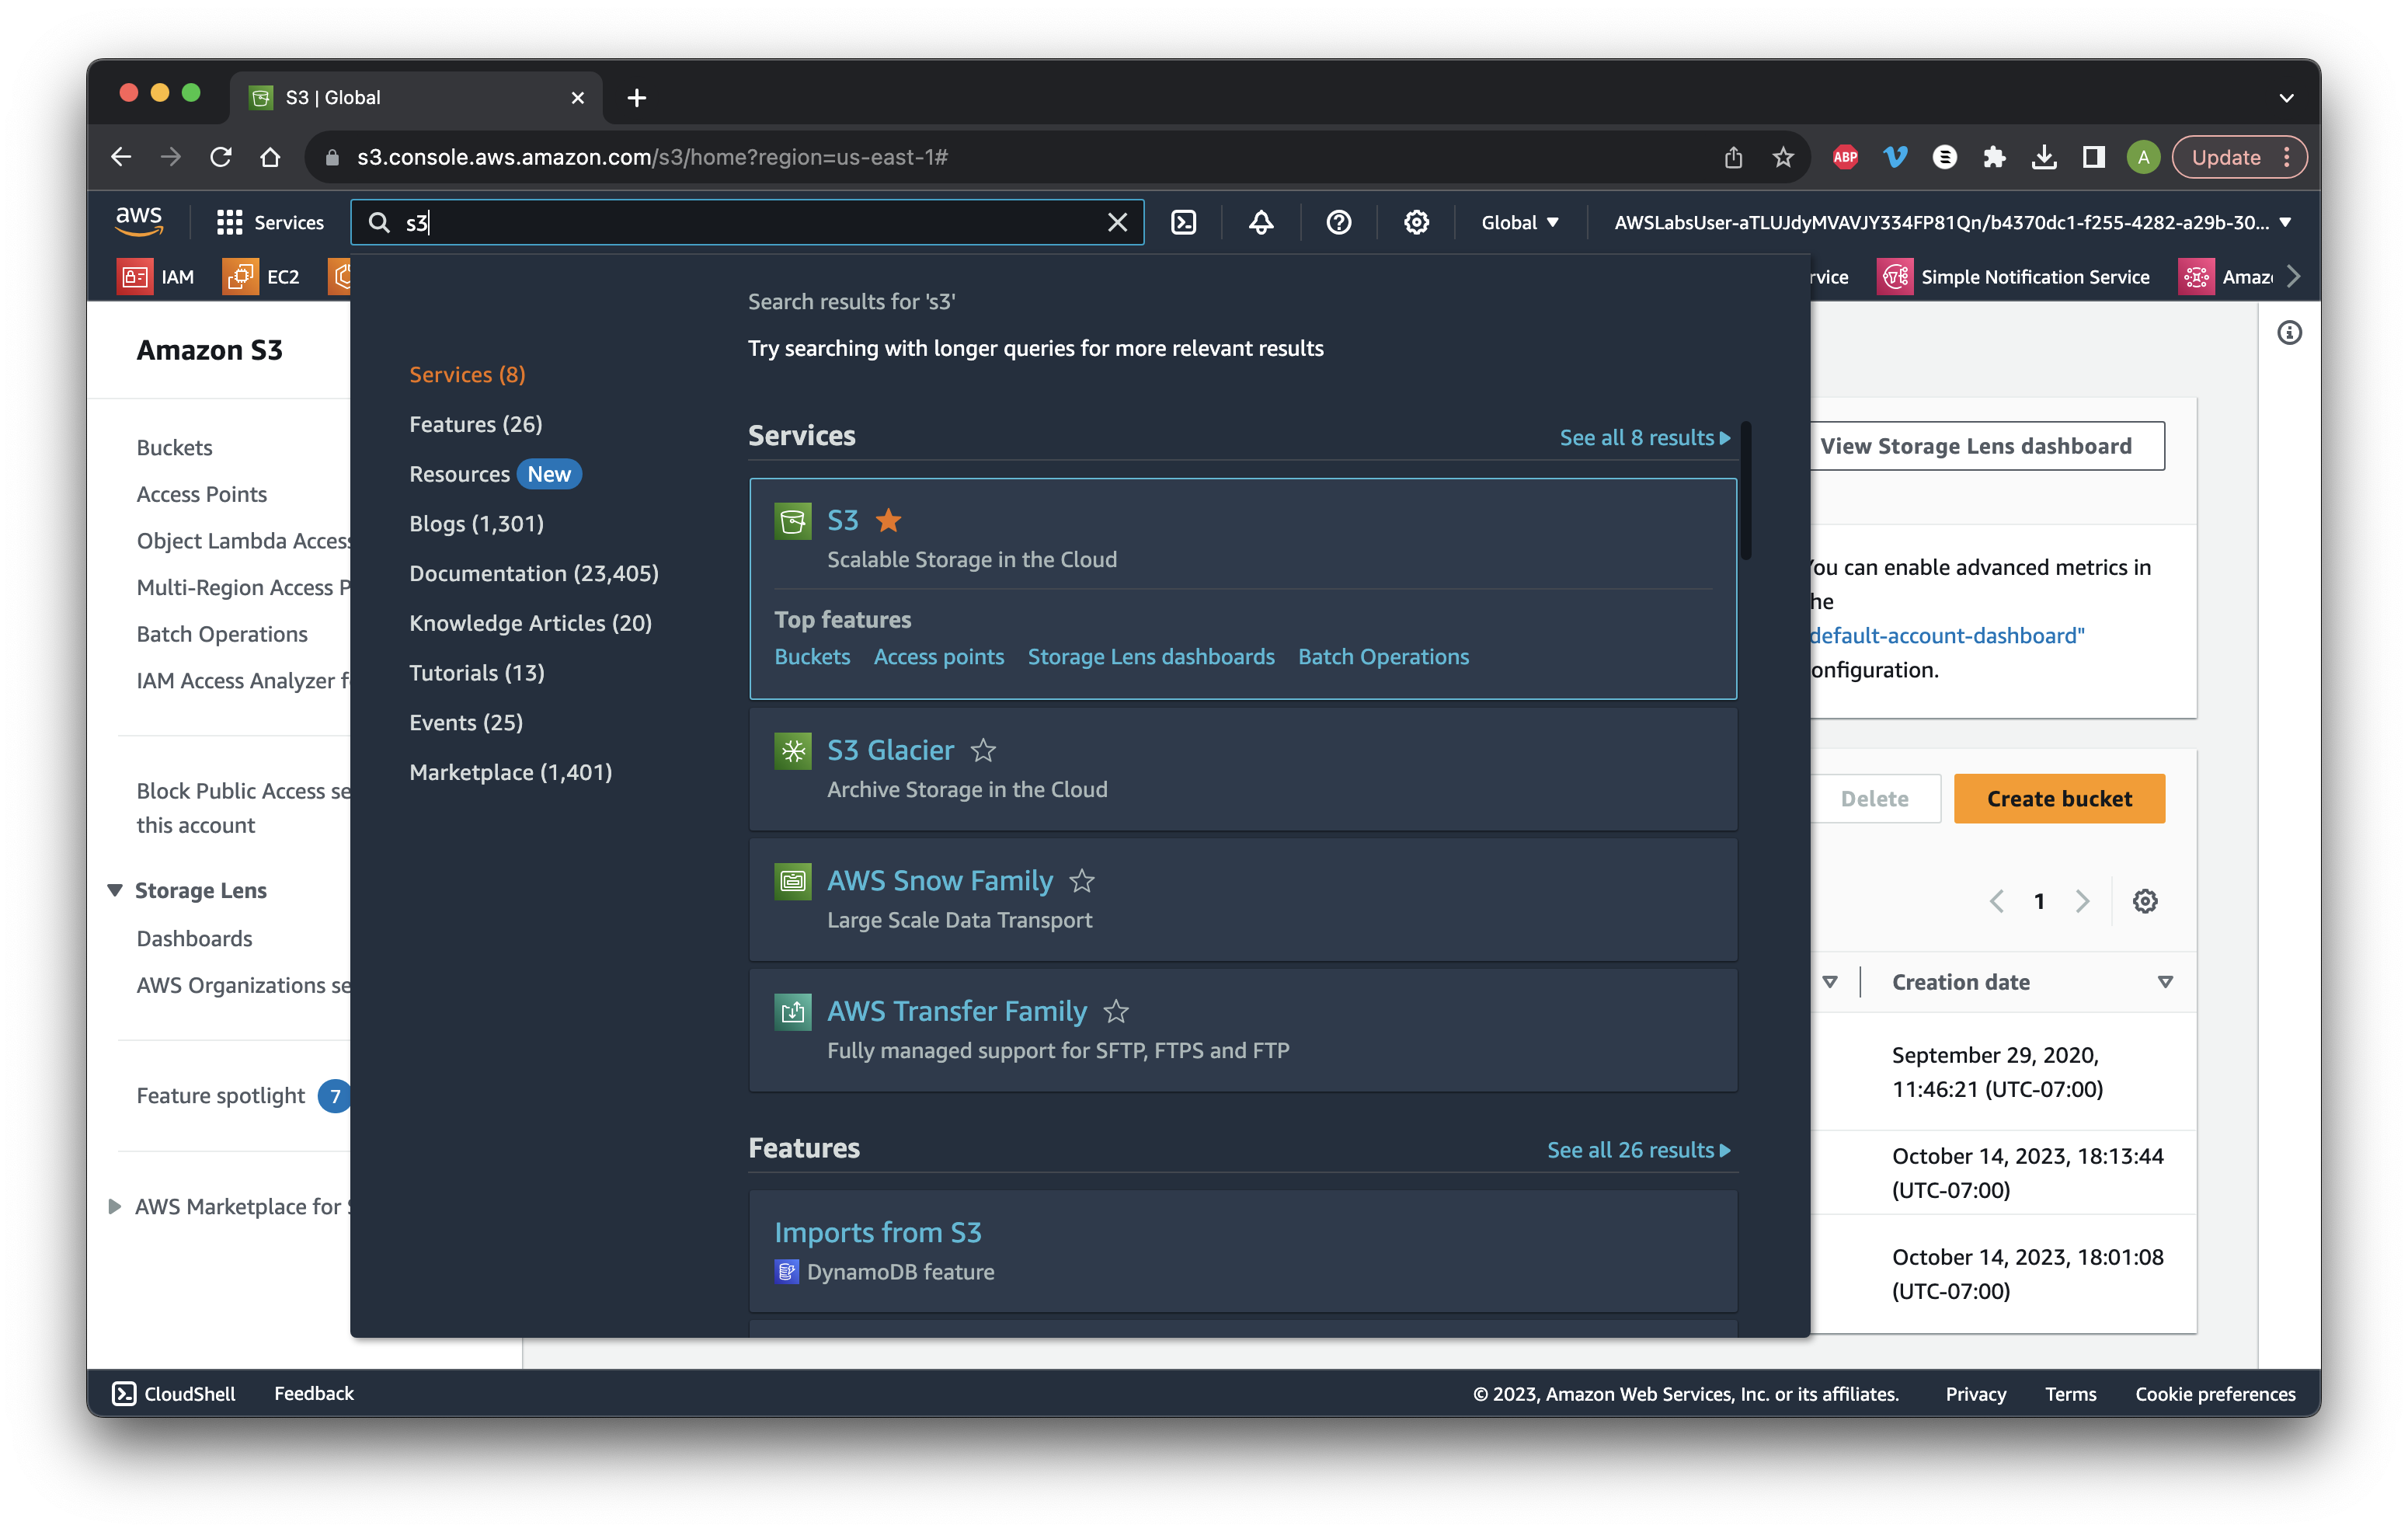
Task: Open AWS Snow Family result
Action: [939, 880]
